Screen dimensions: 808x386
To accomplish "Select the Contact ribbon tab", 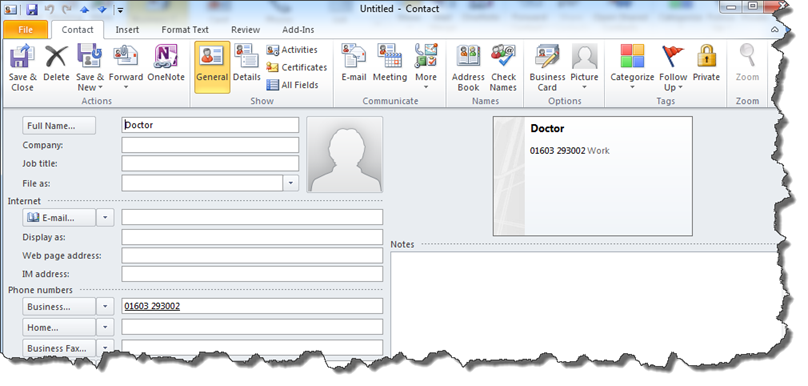I will point(77,30).
